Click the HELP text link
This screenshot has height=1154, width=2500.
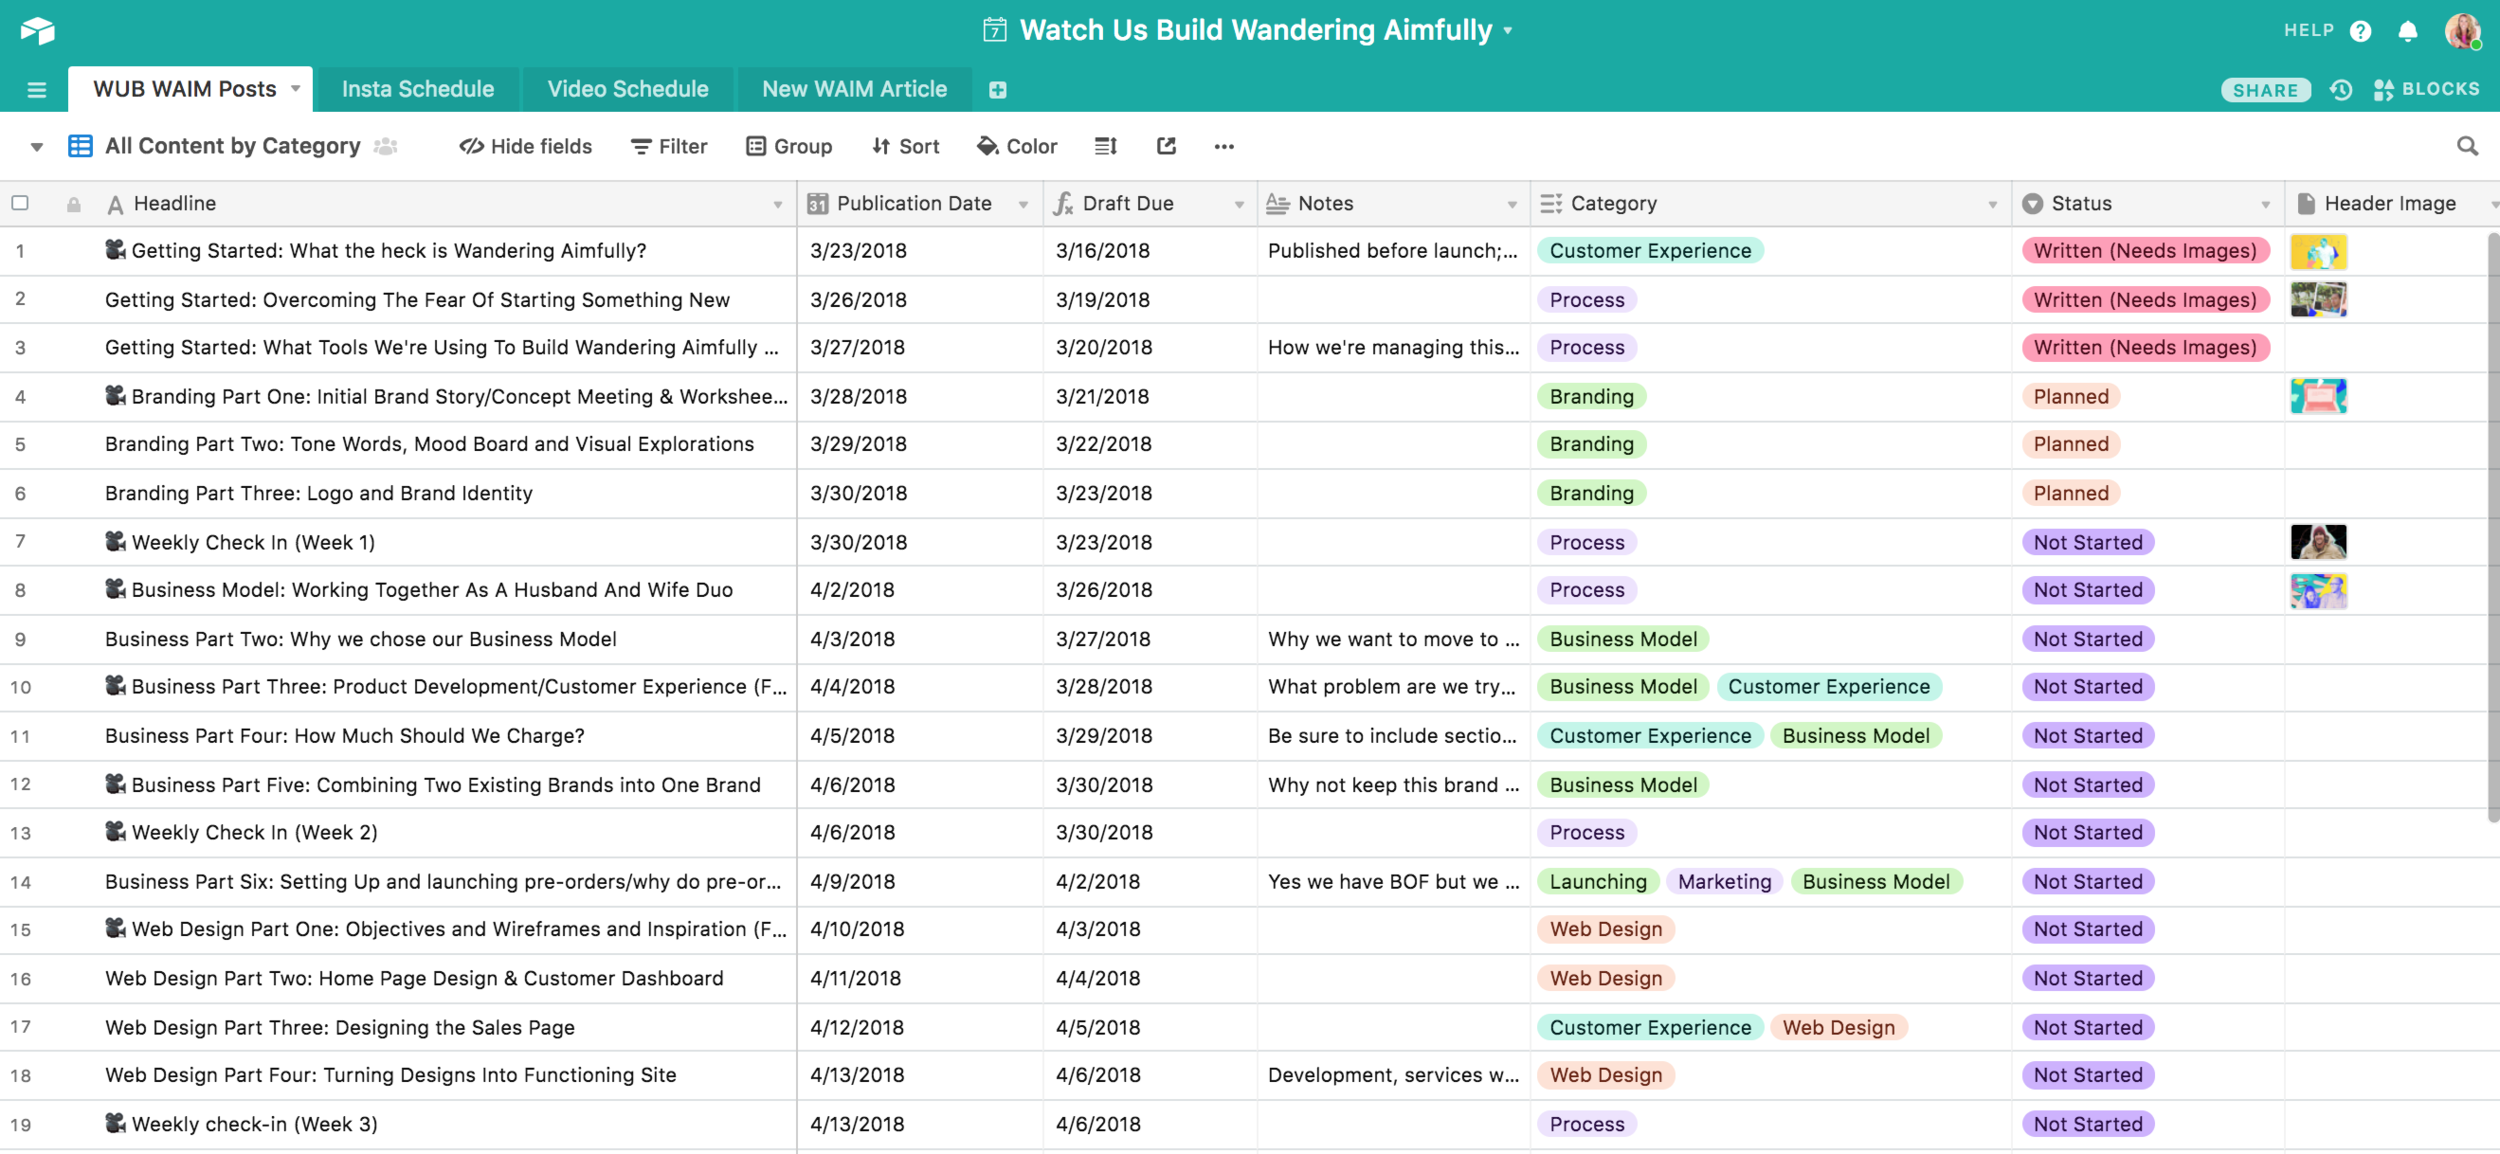pyautogui.click(x=2308, y=31)
